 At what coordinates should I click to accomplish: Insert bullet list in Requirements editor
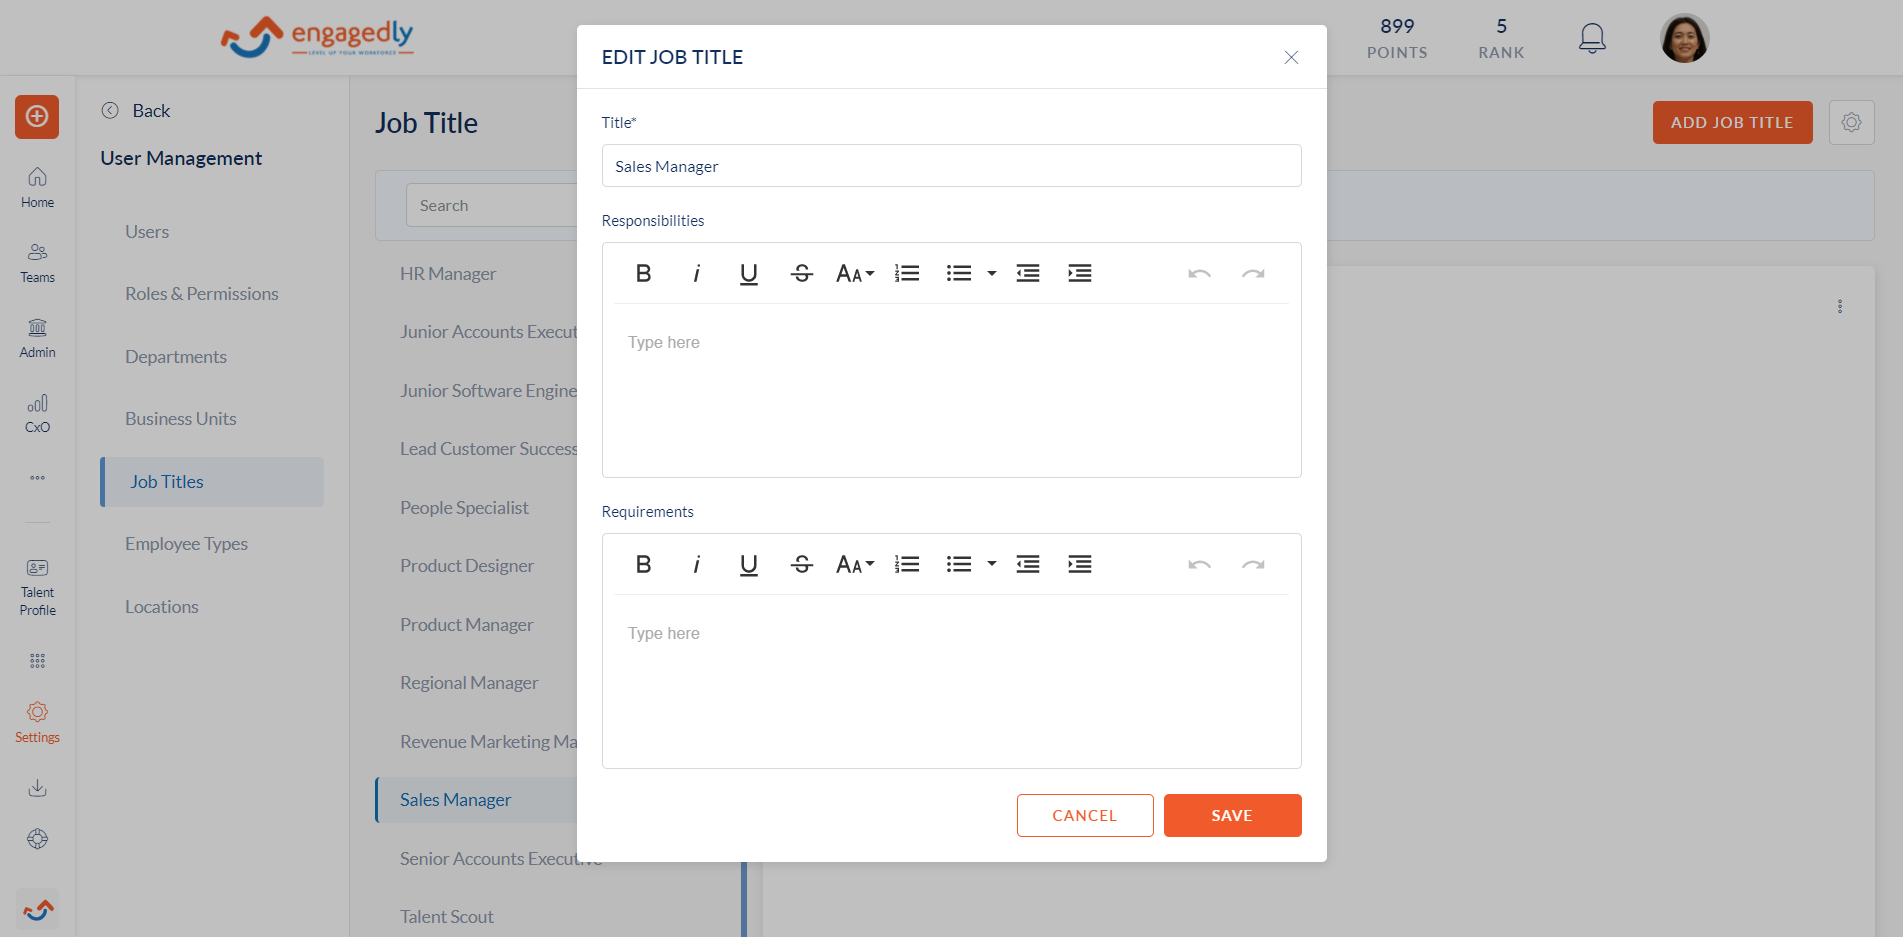(x=959, y=564)
